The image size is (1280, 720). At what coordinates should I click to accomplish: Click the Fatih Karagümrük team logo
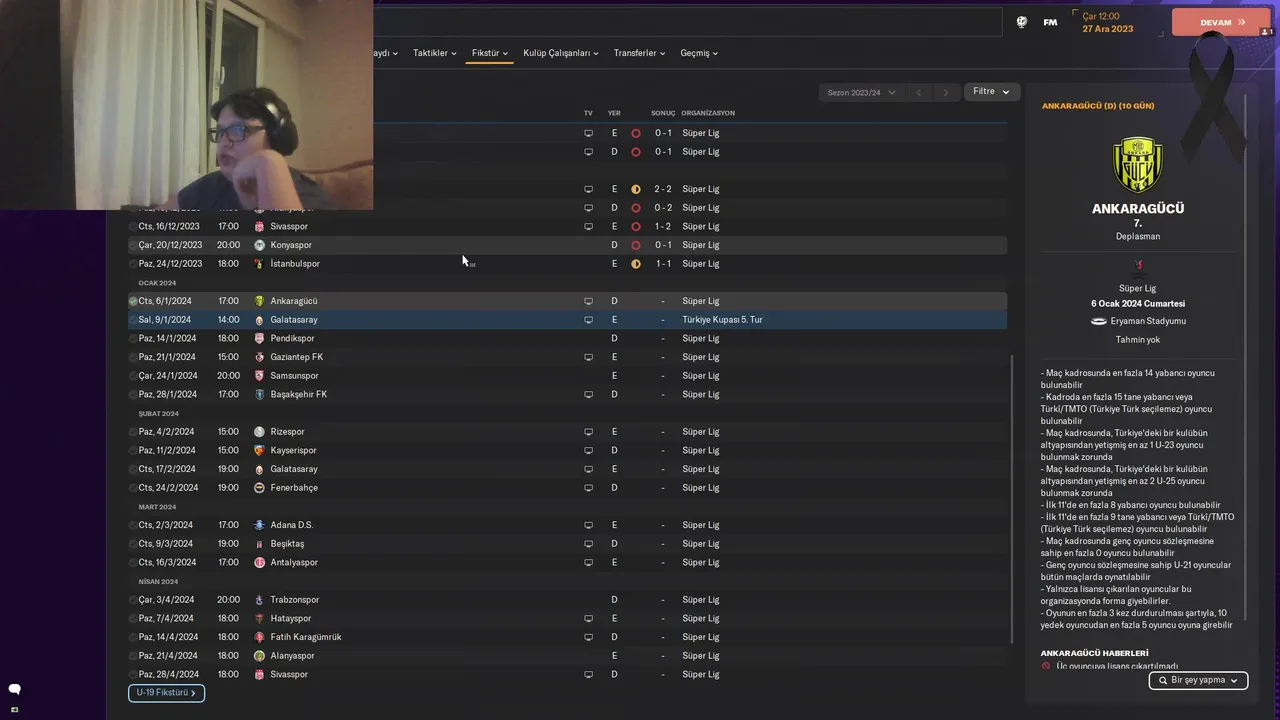[x=259, y=637]
